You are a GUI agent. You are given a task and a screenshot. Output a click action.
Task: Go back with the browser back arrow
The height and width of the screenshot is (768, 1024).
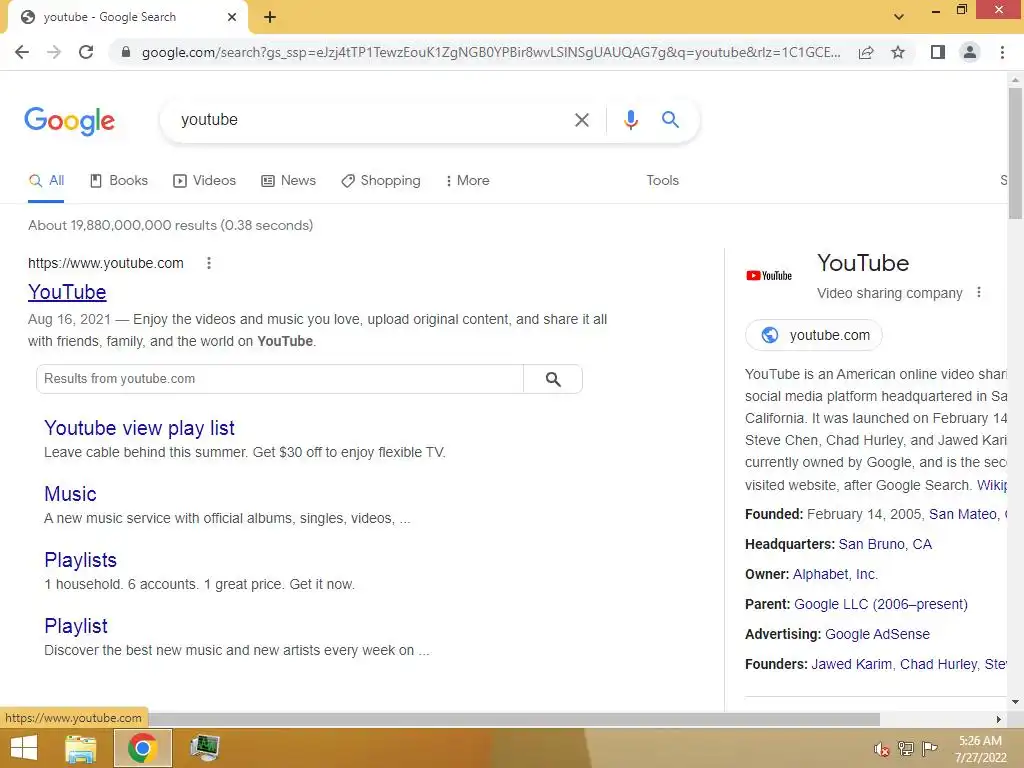click(22, 52)
